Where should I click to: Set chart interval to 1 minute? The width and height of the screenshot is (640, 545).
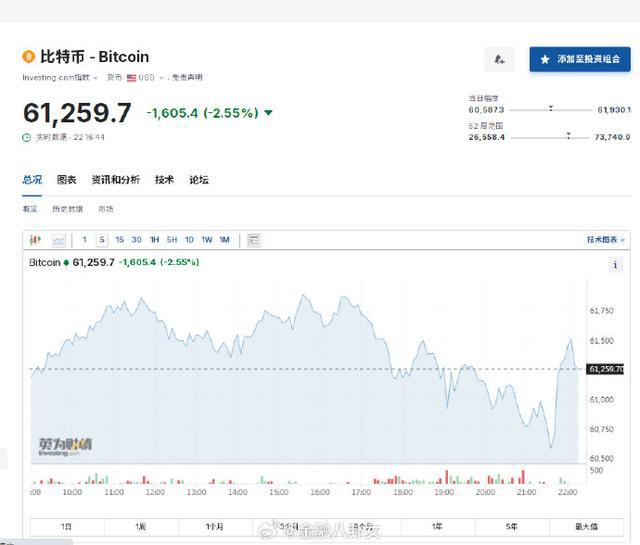click(84, 240)
